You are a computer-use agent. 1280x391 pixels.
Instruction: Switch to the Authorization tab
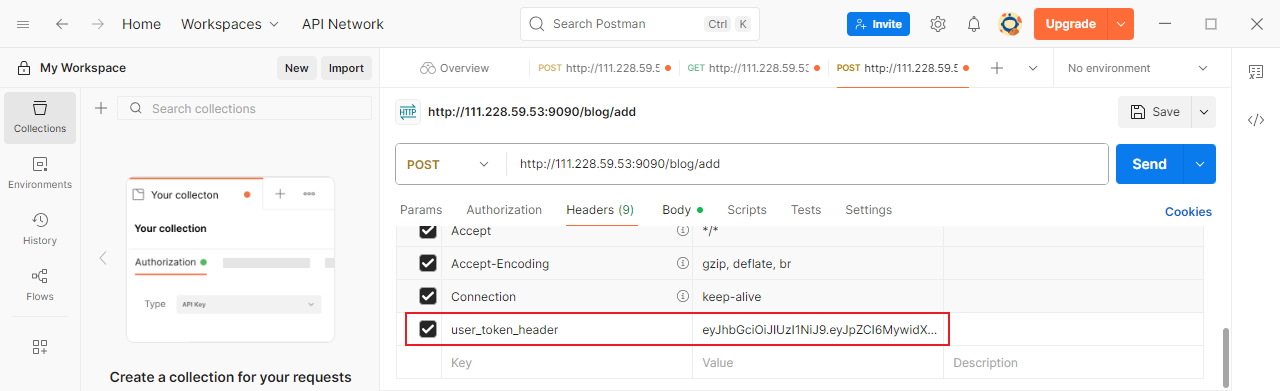coord(504,210)
